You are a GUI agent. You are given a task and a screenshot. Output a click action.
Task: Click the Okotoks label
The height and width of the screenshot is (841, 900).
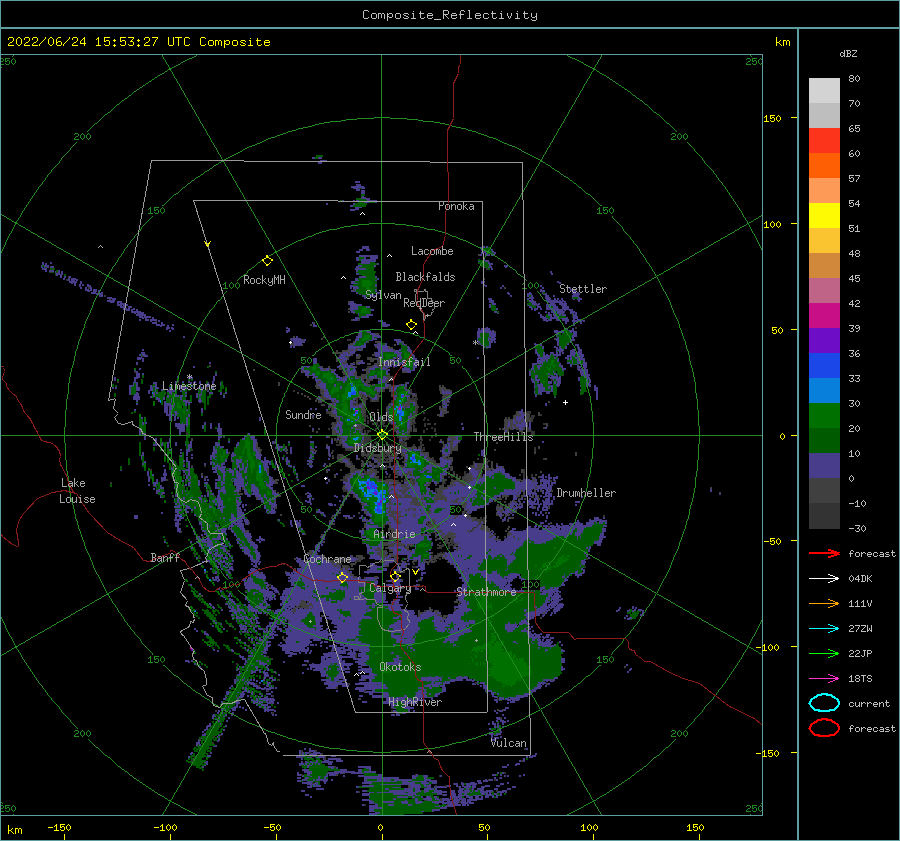(400, 666)
